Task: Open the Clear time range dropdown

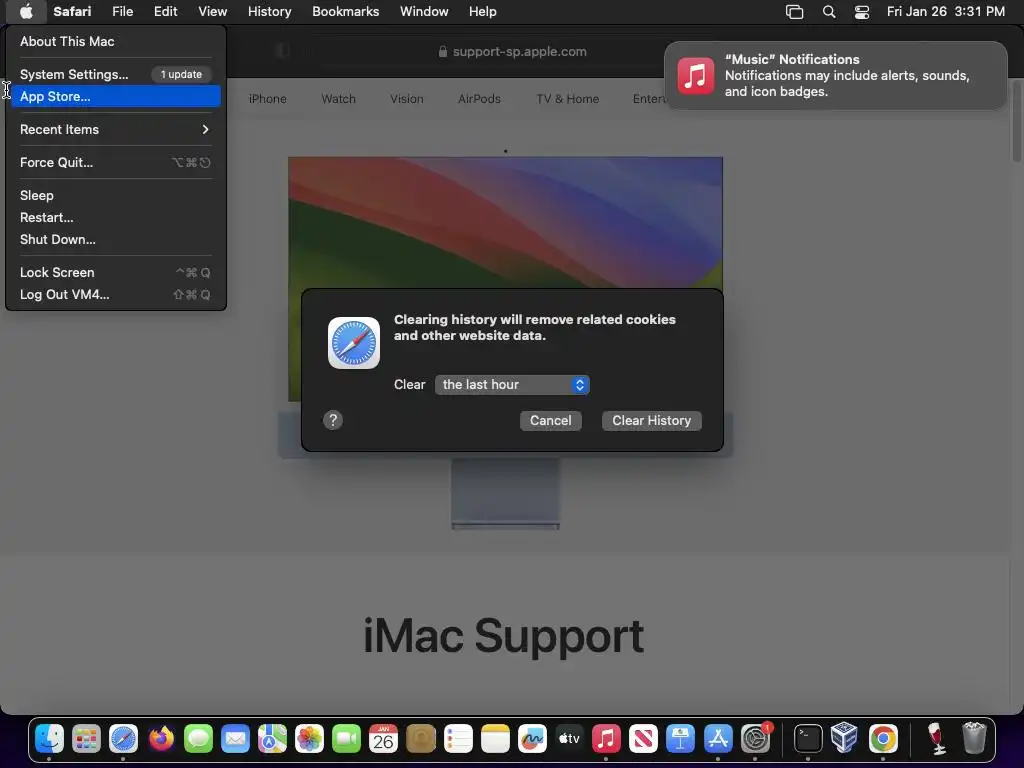Action: coord(512,385)
